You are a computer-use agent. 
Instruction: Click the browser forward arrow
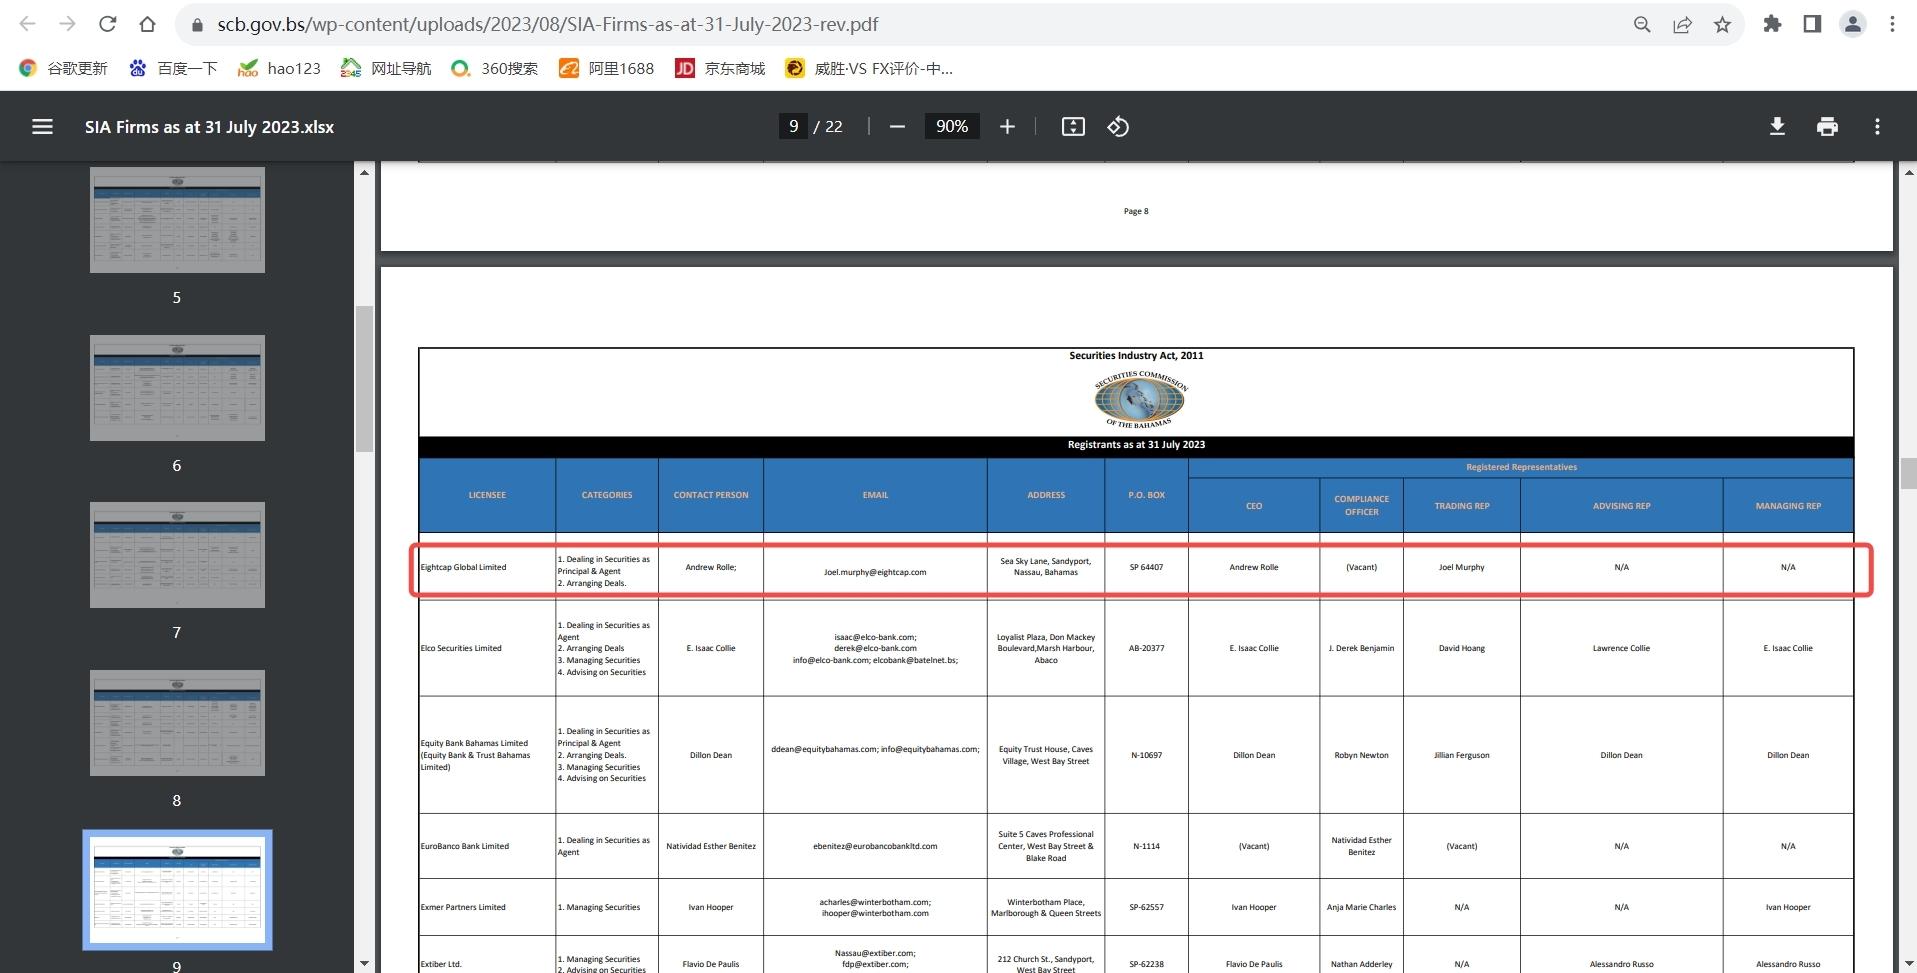[67, 24]
